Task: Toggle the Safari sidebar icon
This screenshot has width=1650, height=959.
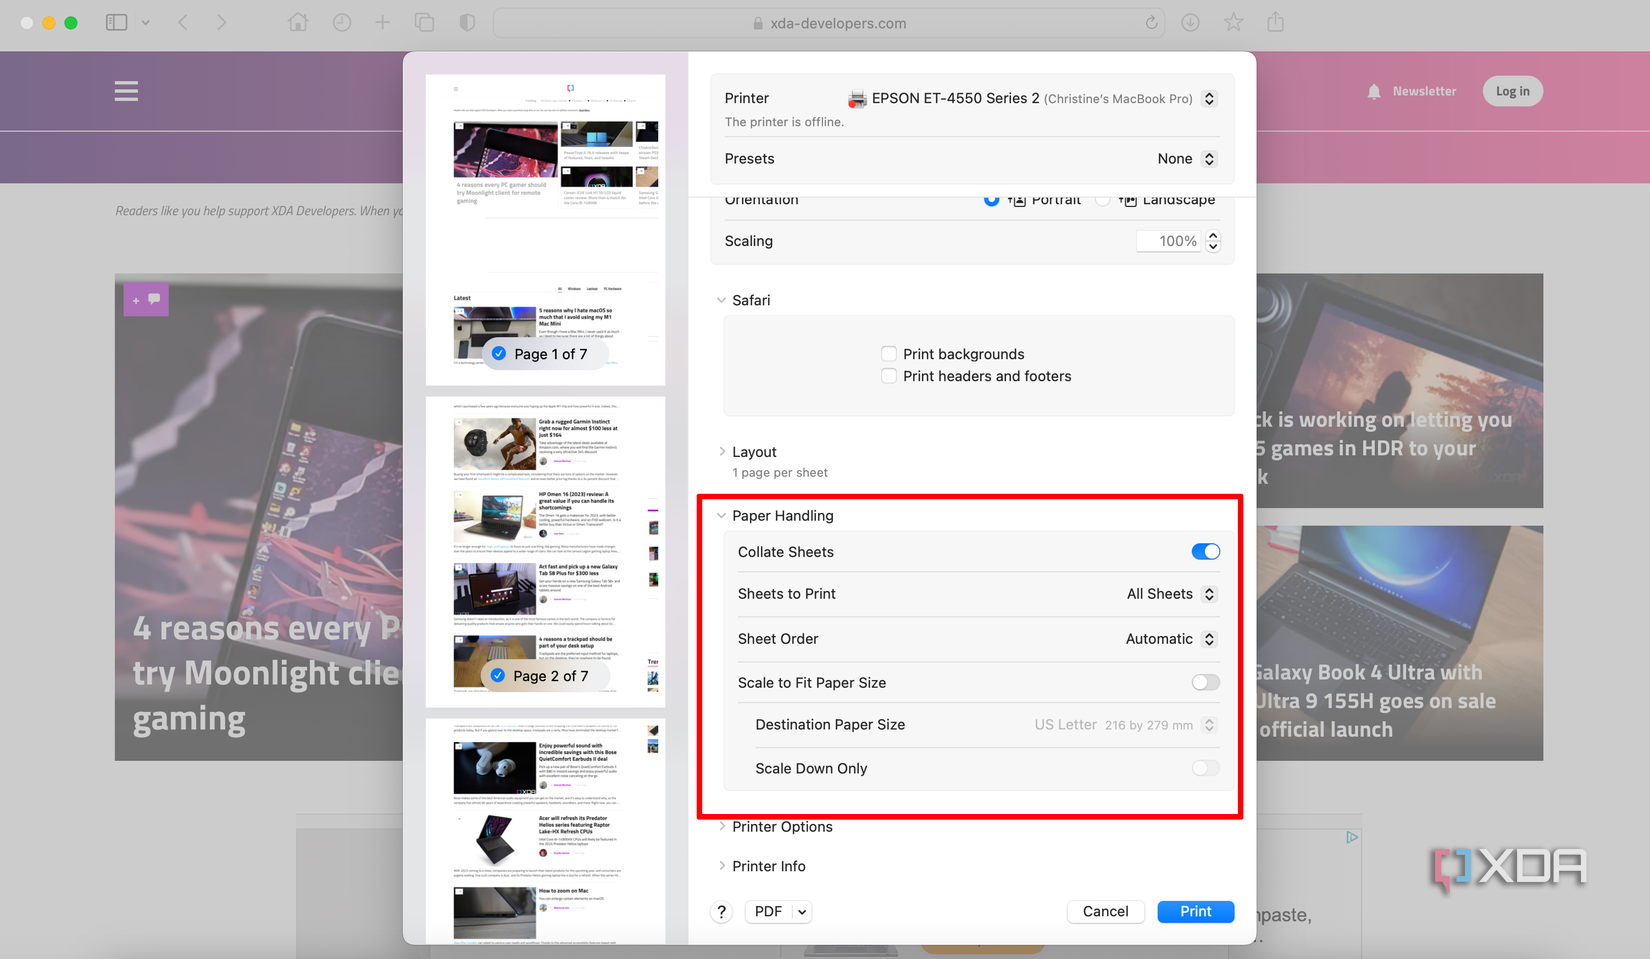Action: click(117, 22)
